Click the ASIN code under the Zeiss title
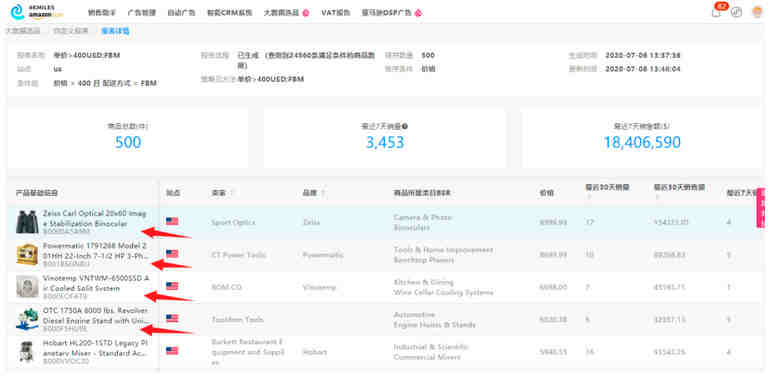Screen dimensions: 774x380 (x=67, y=231)
